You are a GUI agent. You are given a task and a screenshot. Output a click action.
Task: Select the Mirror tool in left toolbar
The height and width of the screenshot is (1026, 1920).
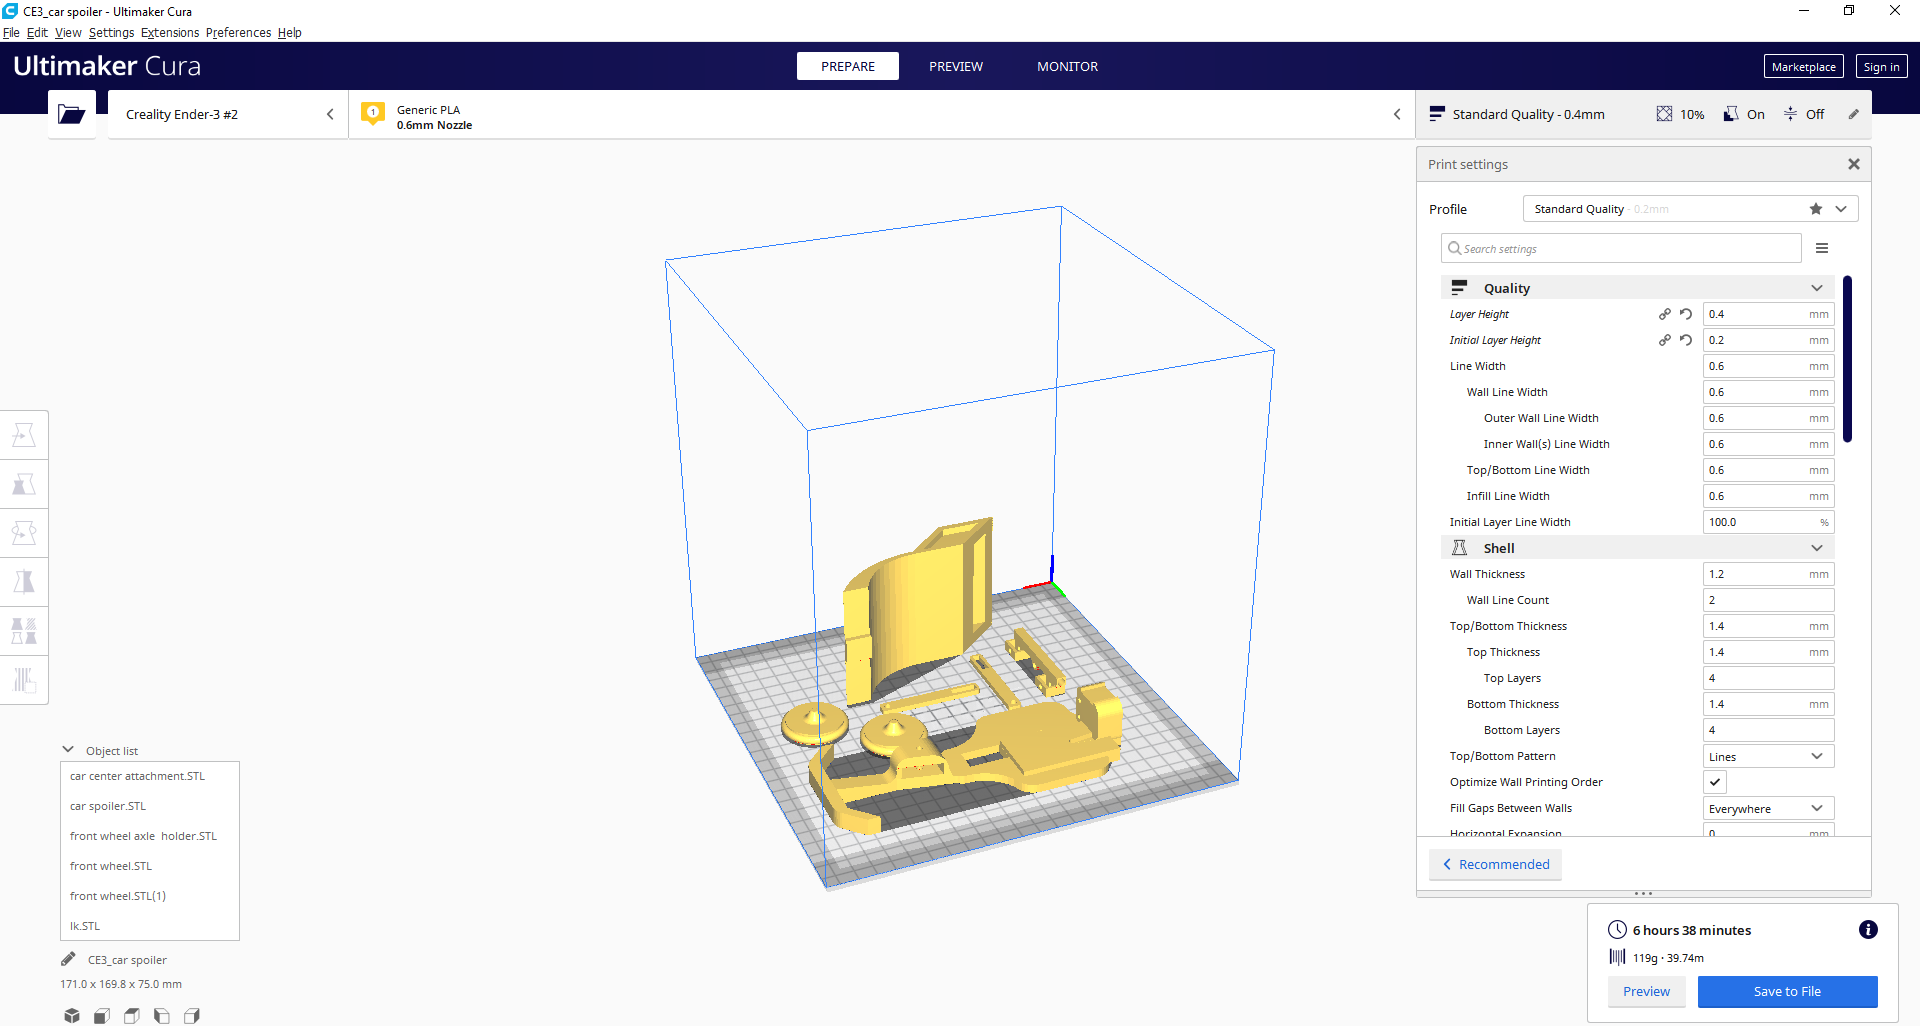coord(24,582)
